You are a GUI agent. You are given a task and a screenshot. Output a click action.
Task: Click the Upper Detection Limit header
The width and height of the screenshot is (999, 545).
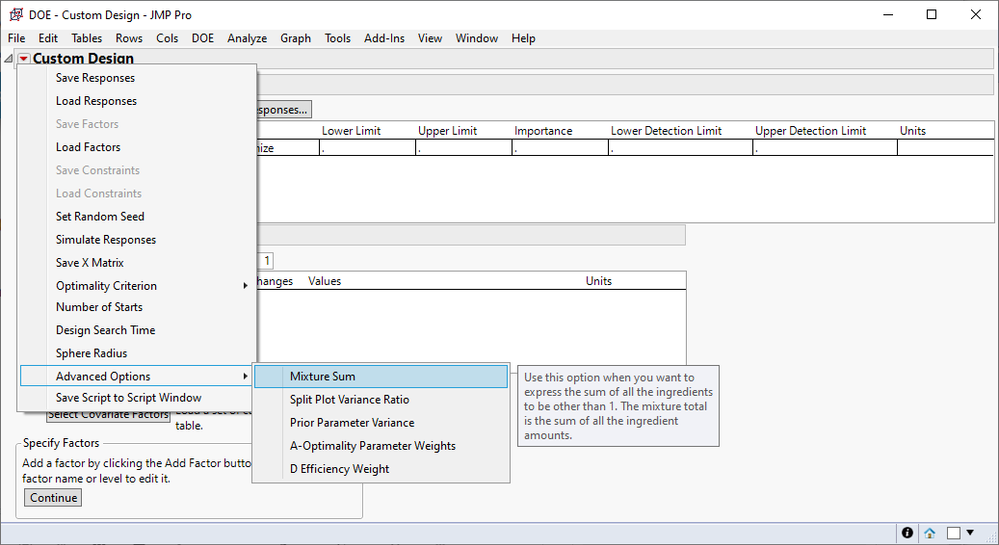pos(810,131)
